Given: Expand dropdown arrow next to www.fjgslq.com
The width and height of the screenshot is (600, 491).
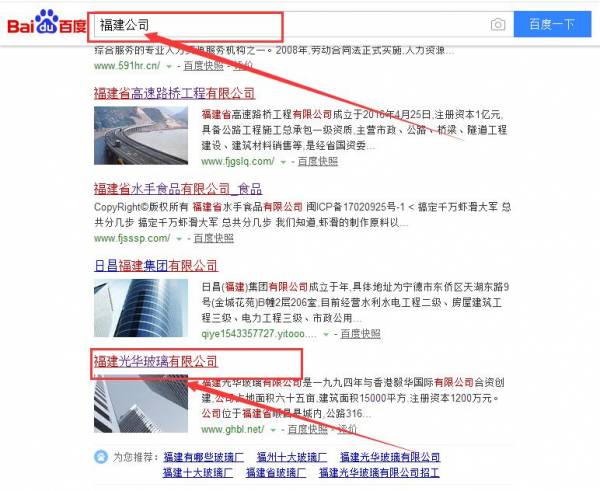Looking at the screenshot, I should click(x=283, y=162).
